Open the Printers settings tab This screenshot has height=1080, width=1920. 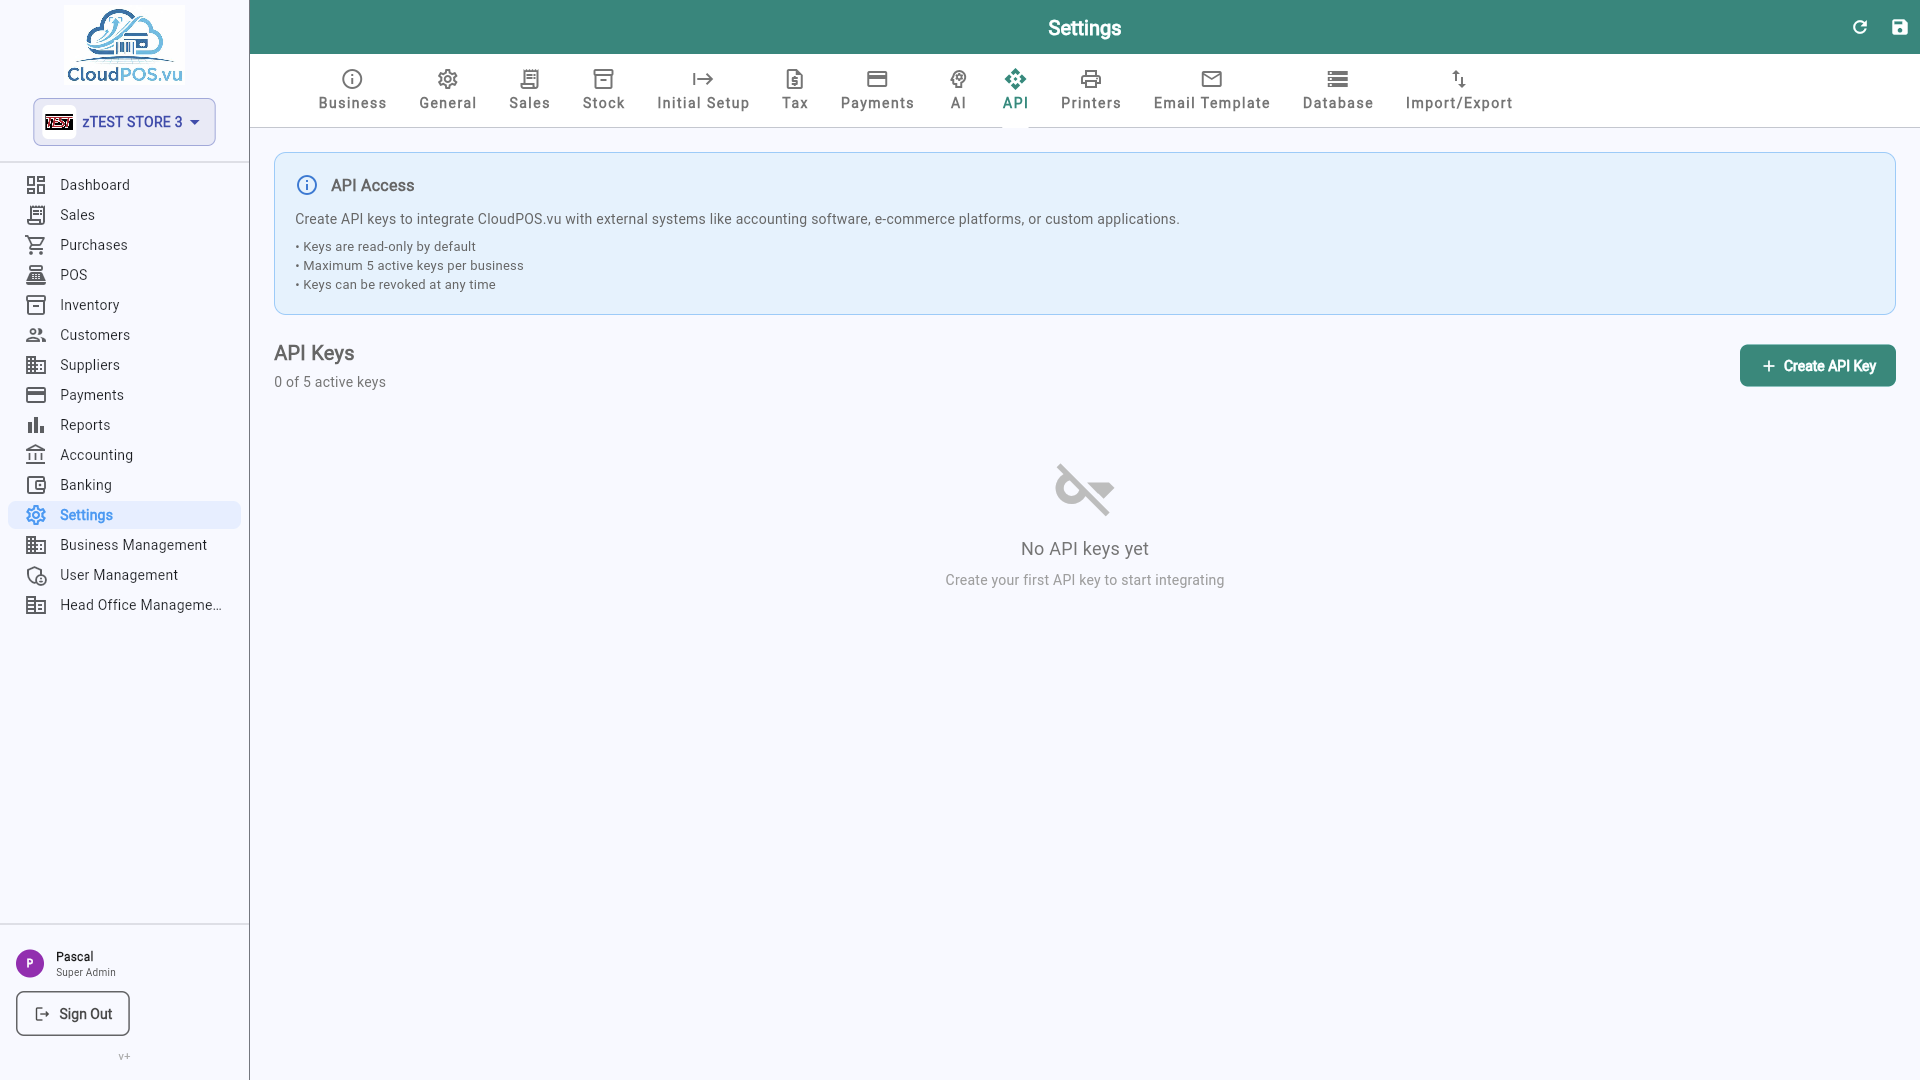(1090, 90)
